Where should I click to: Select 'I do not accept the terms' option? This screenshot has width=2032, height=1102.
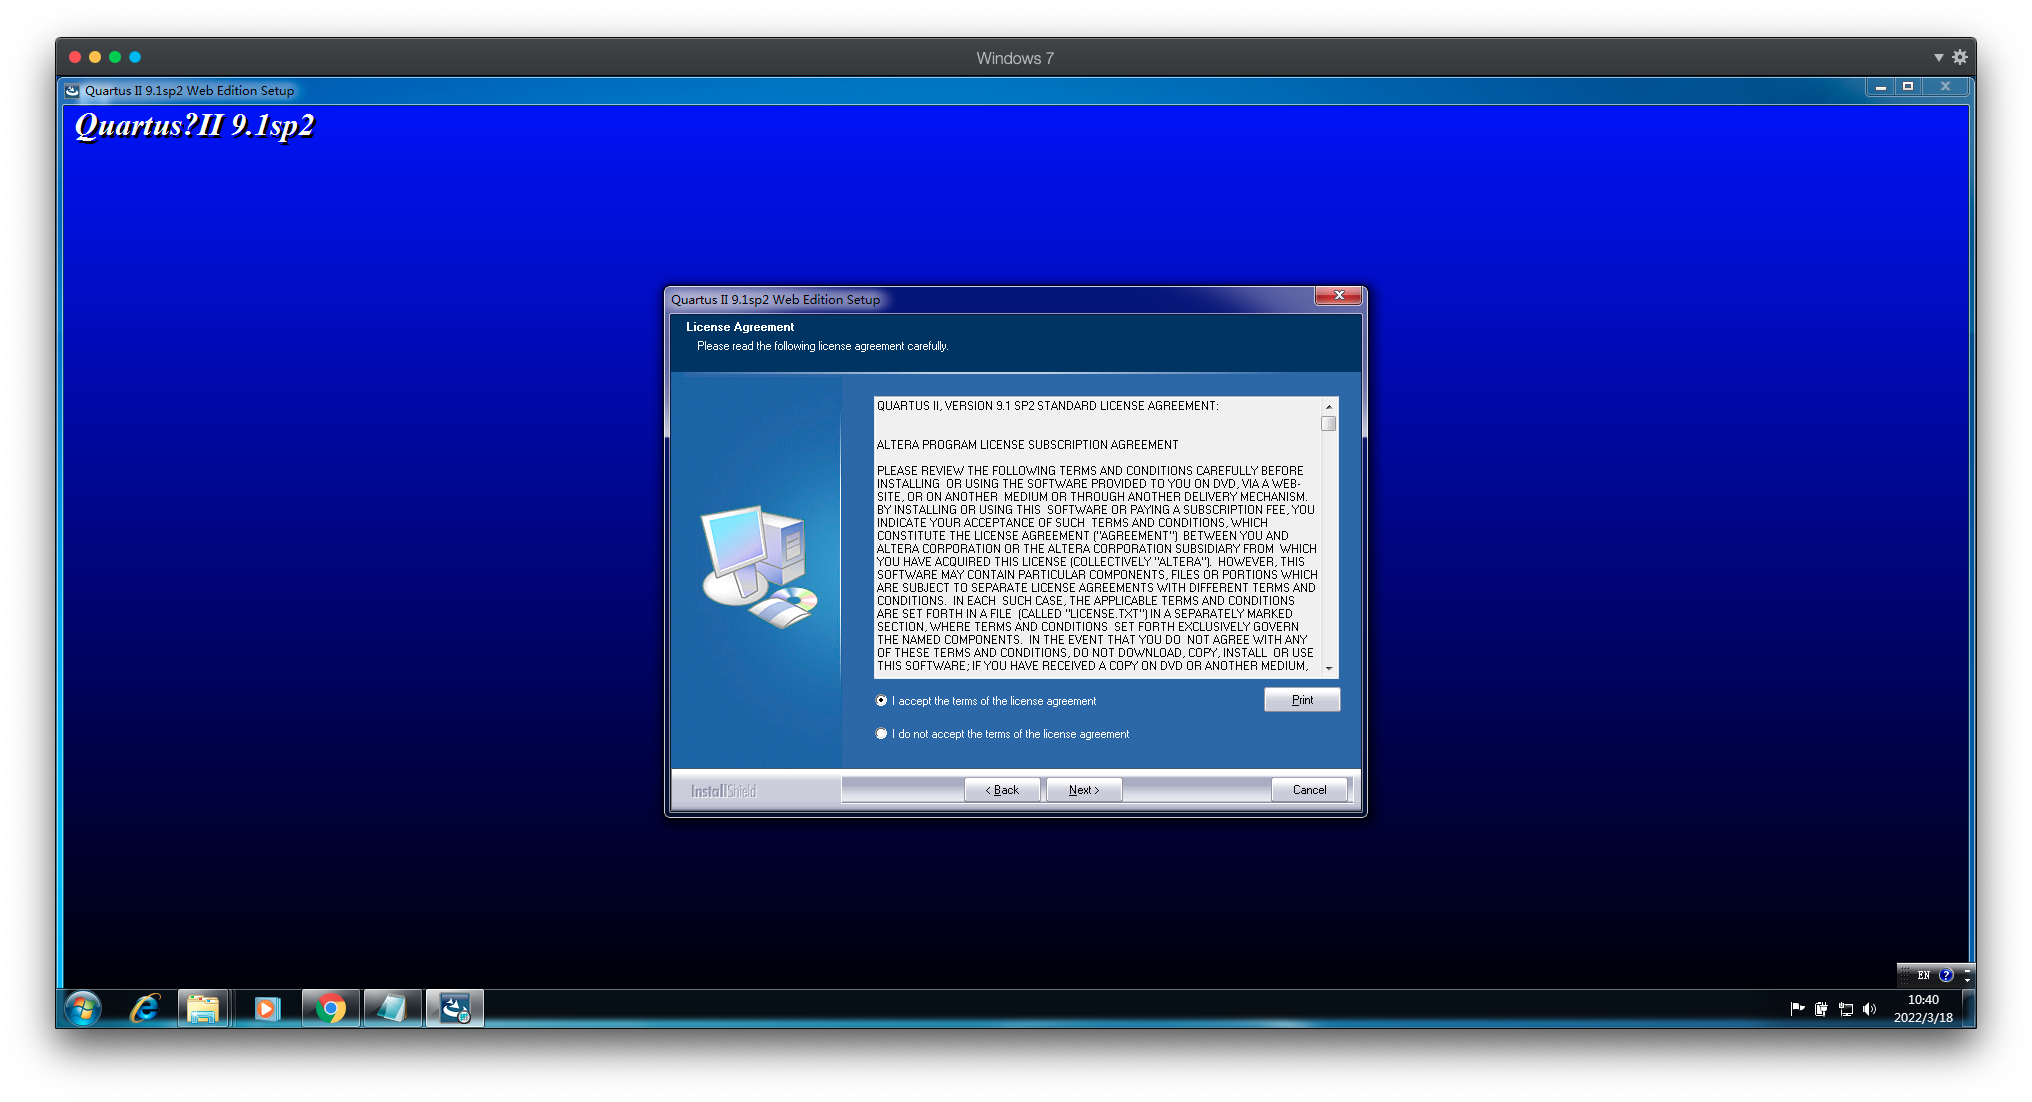pos(881,734)
